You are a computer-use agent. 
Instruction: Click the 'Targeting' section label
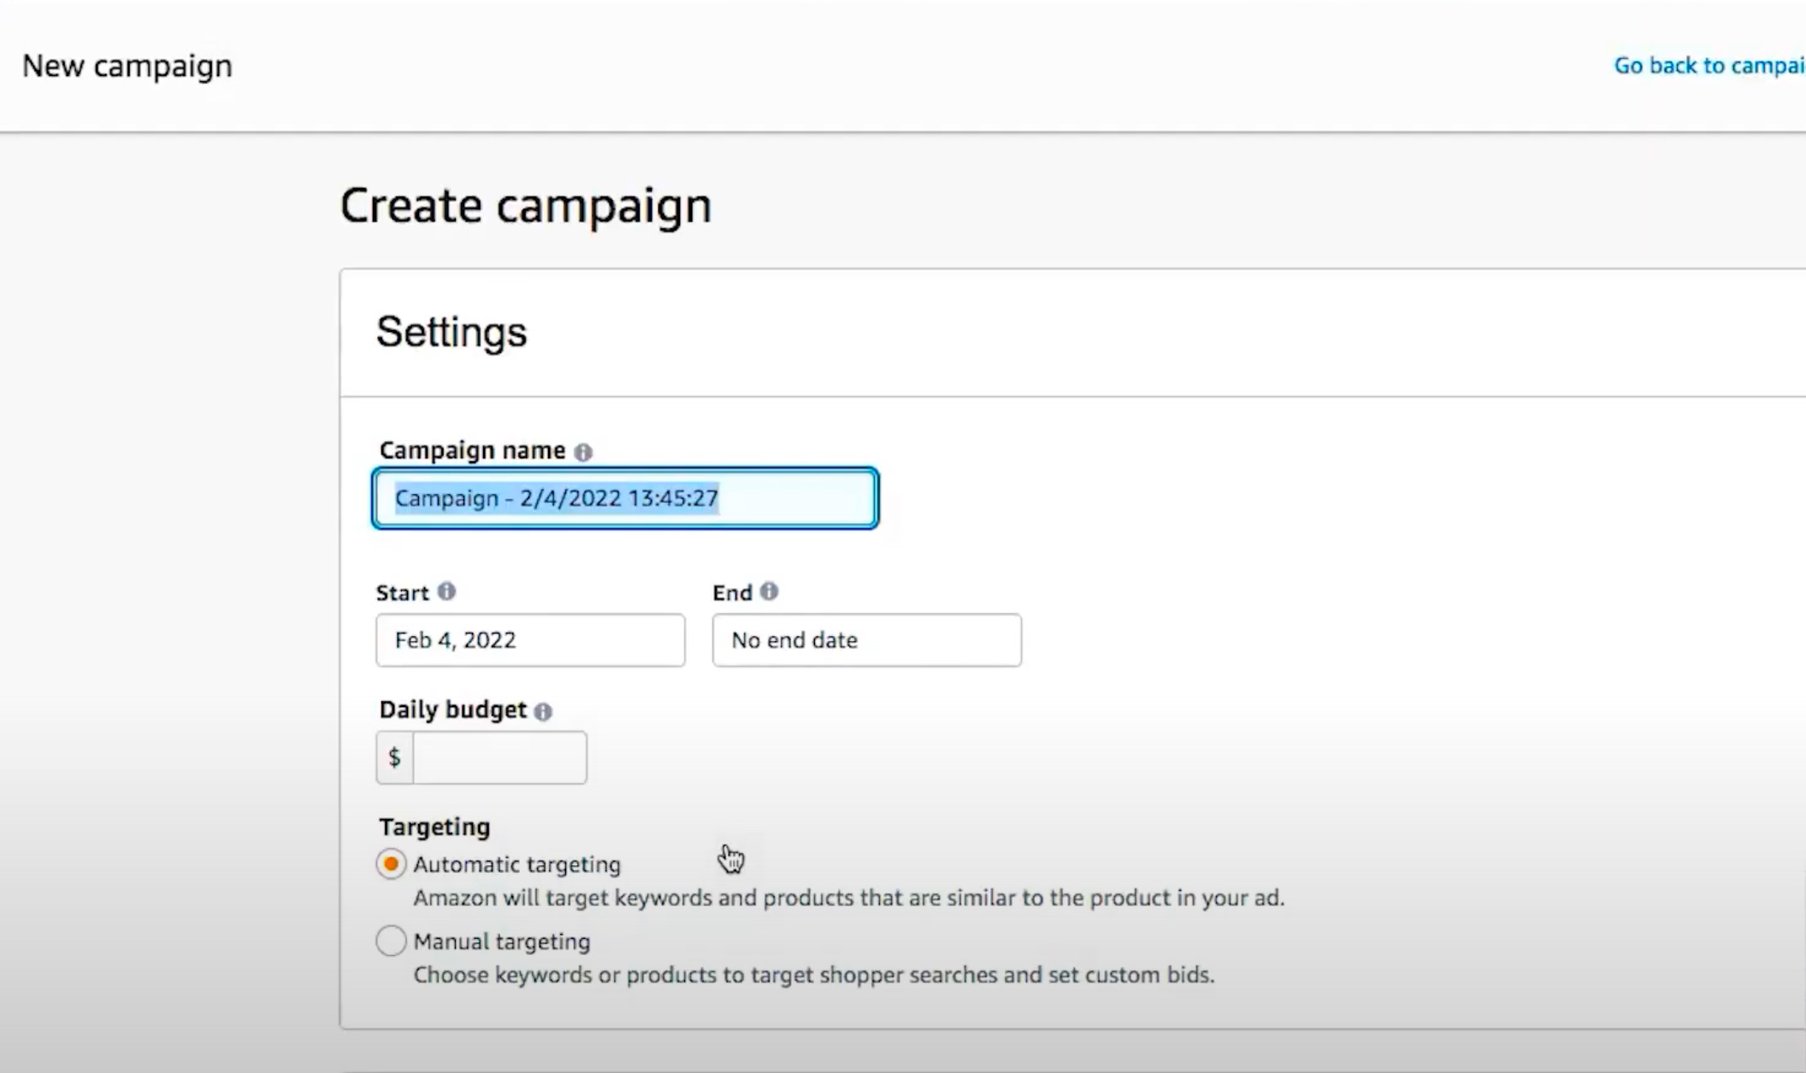pos(435,827)
